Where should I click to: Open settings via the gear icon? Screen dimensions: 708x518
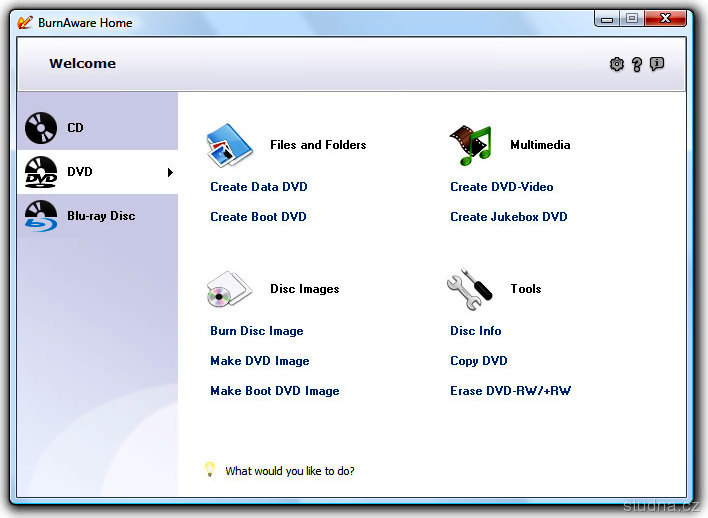coord(617,64)
